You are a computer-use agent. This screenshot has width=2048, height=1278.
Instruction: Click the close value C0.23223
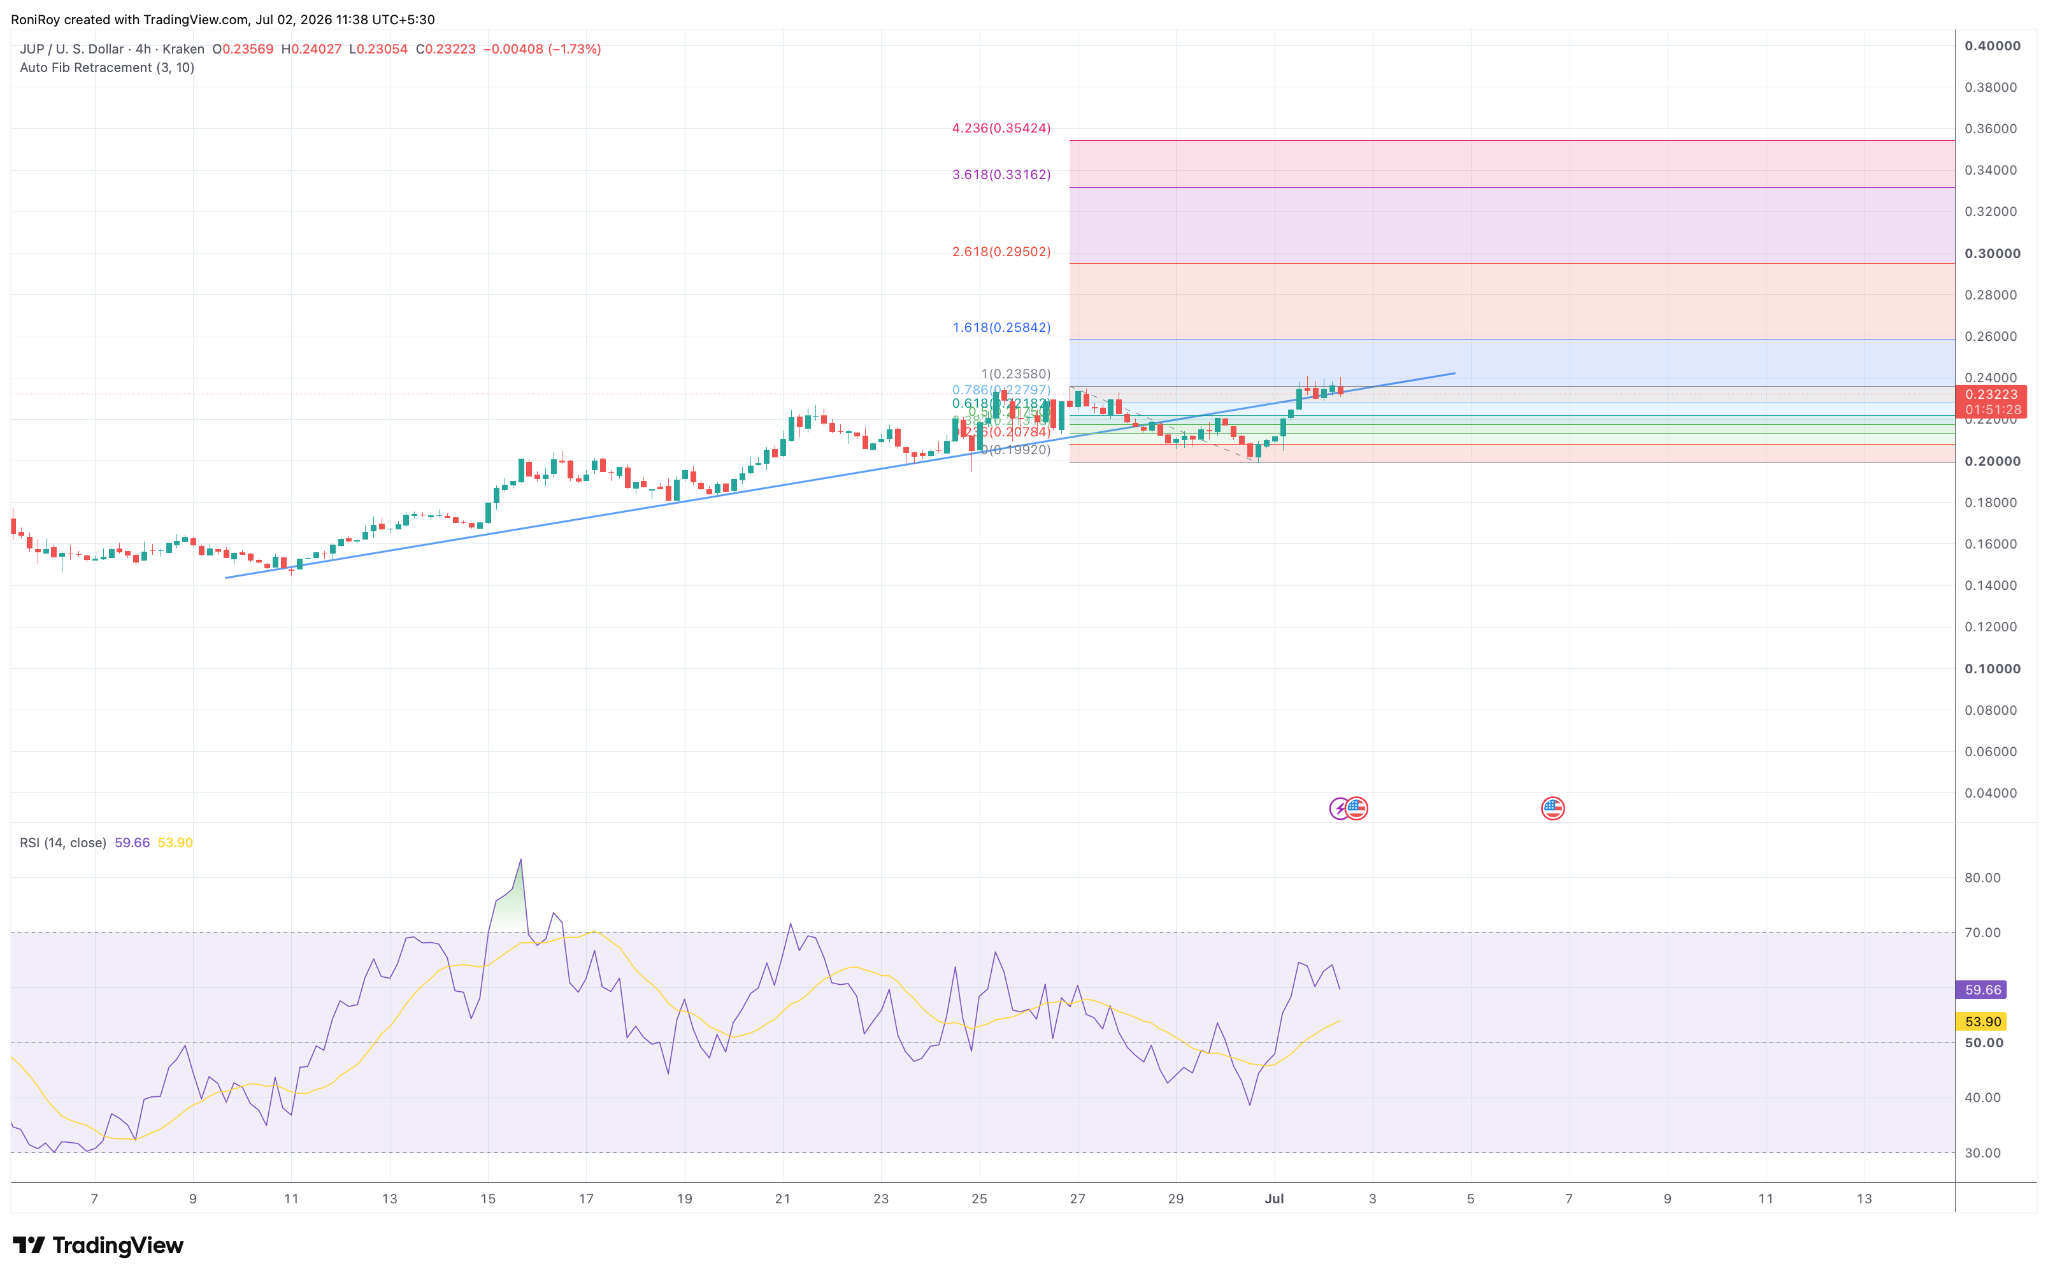click(447, 49)
